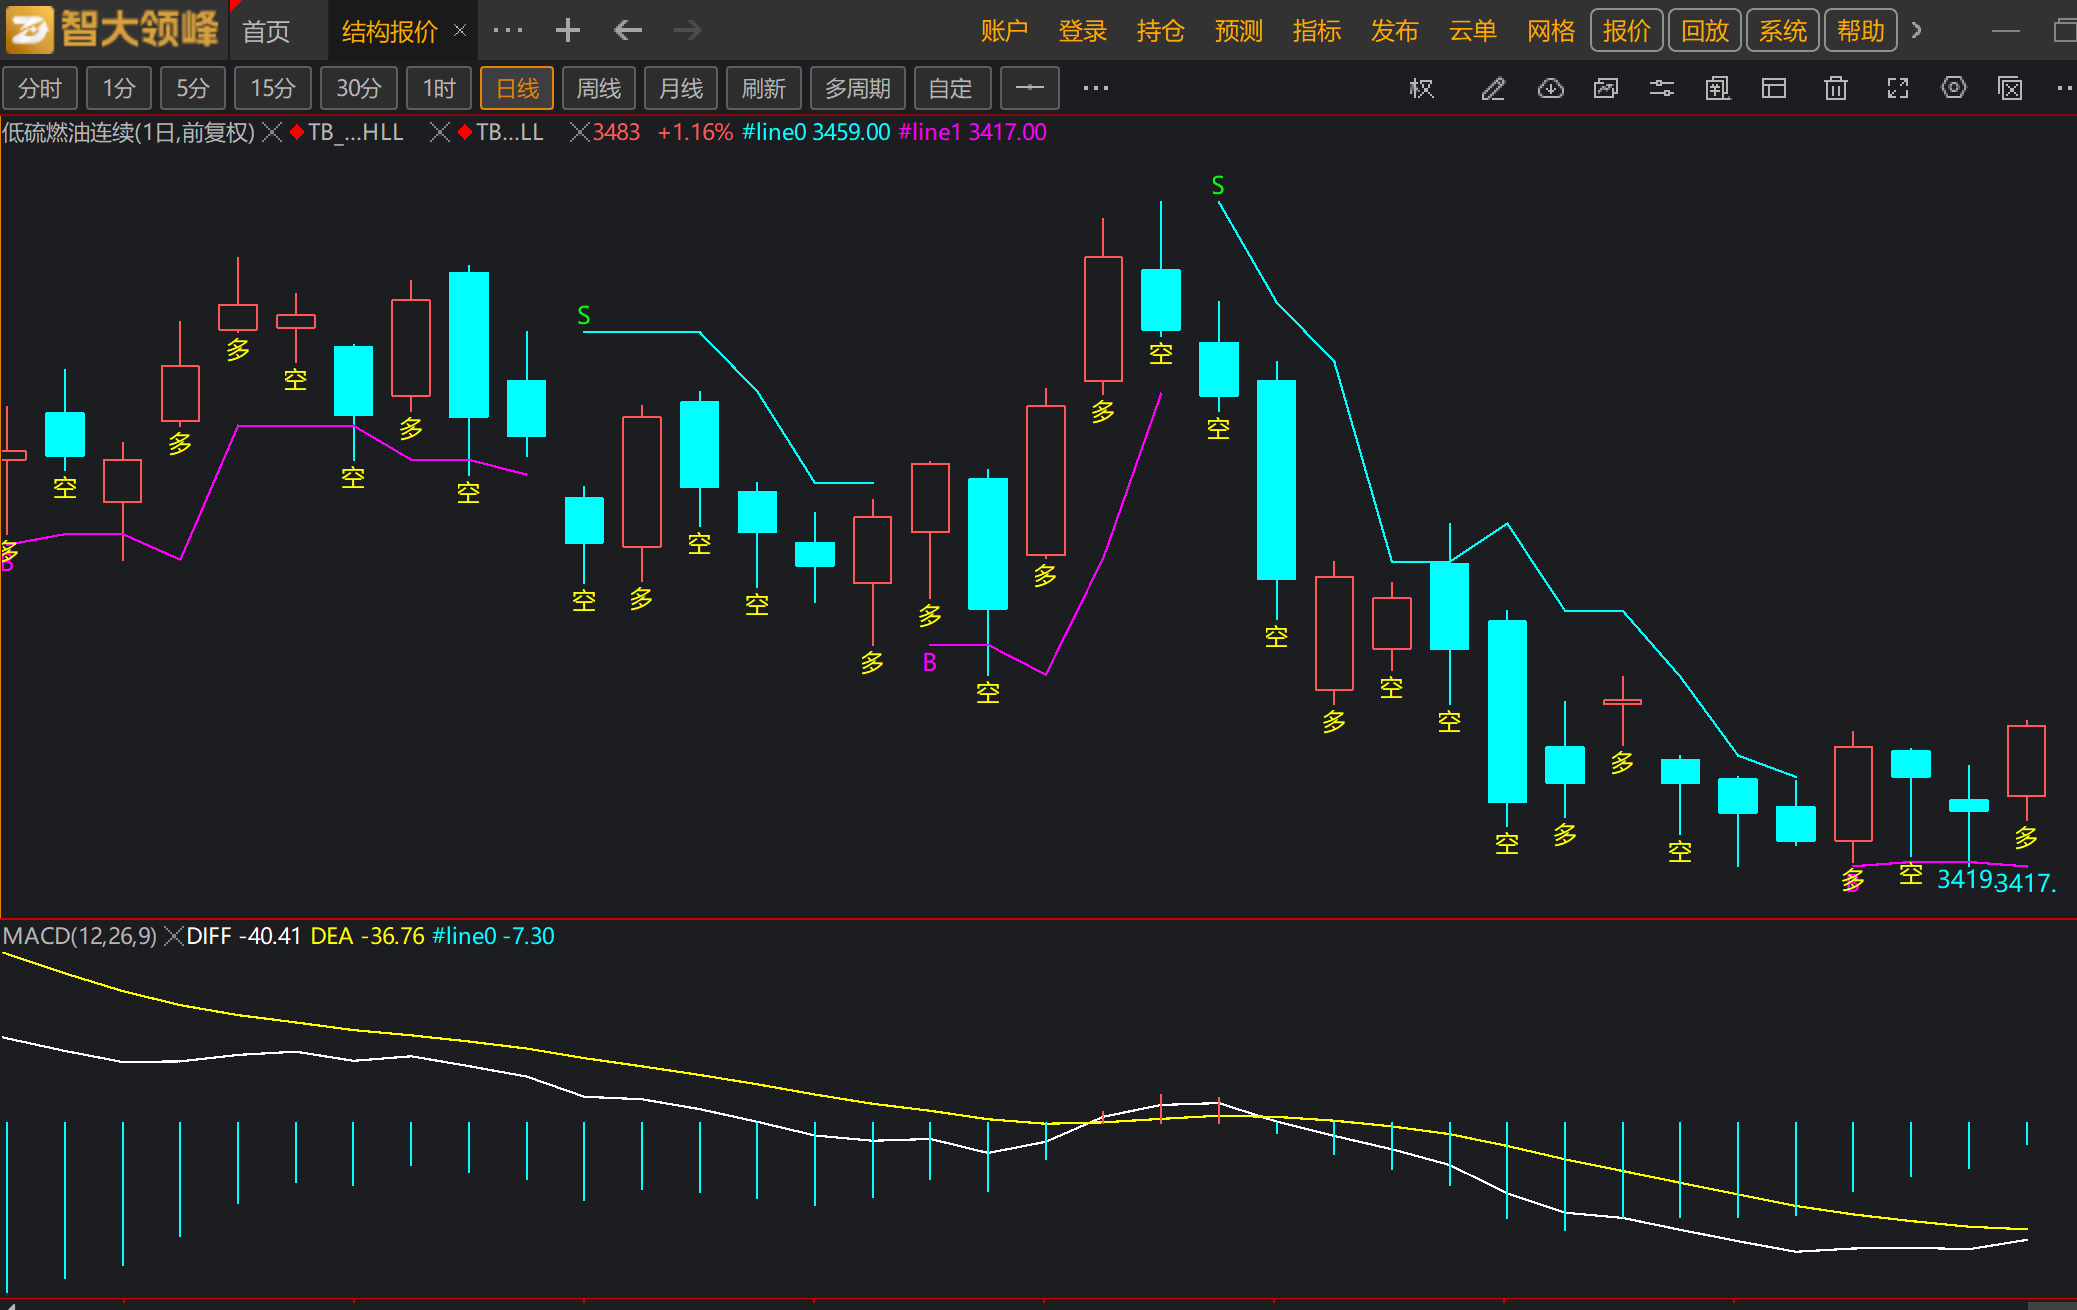Open the sliders parameter adjustment icon
This screenshot has width=2077, height=1310.
tap(1662, 89)
